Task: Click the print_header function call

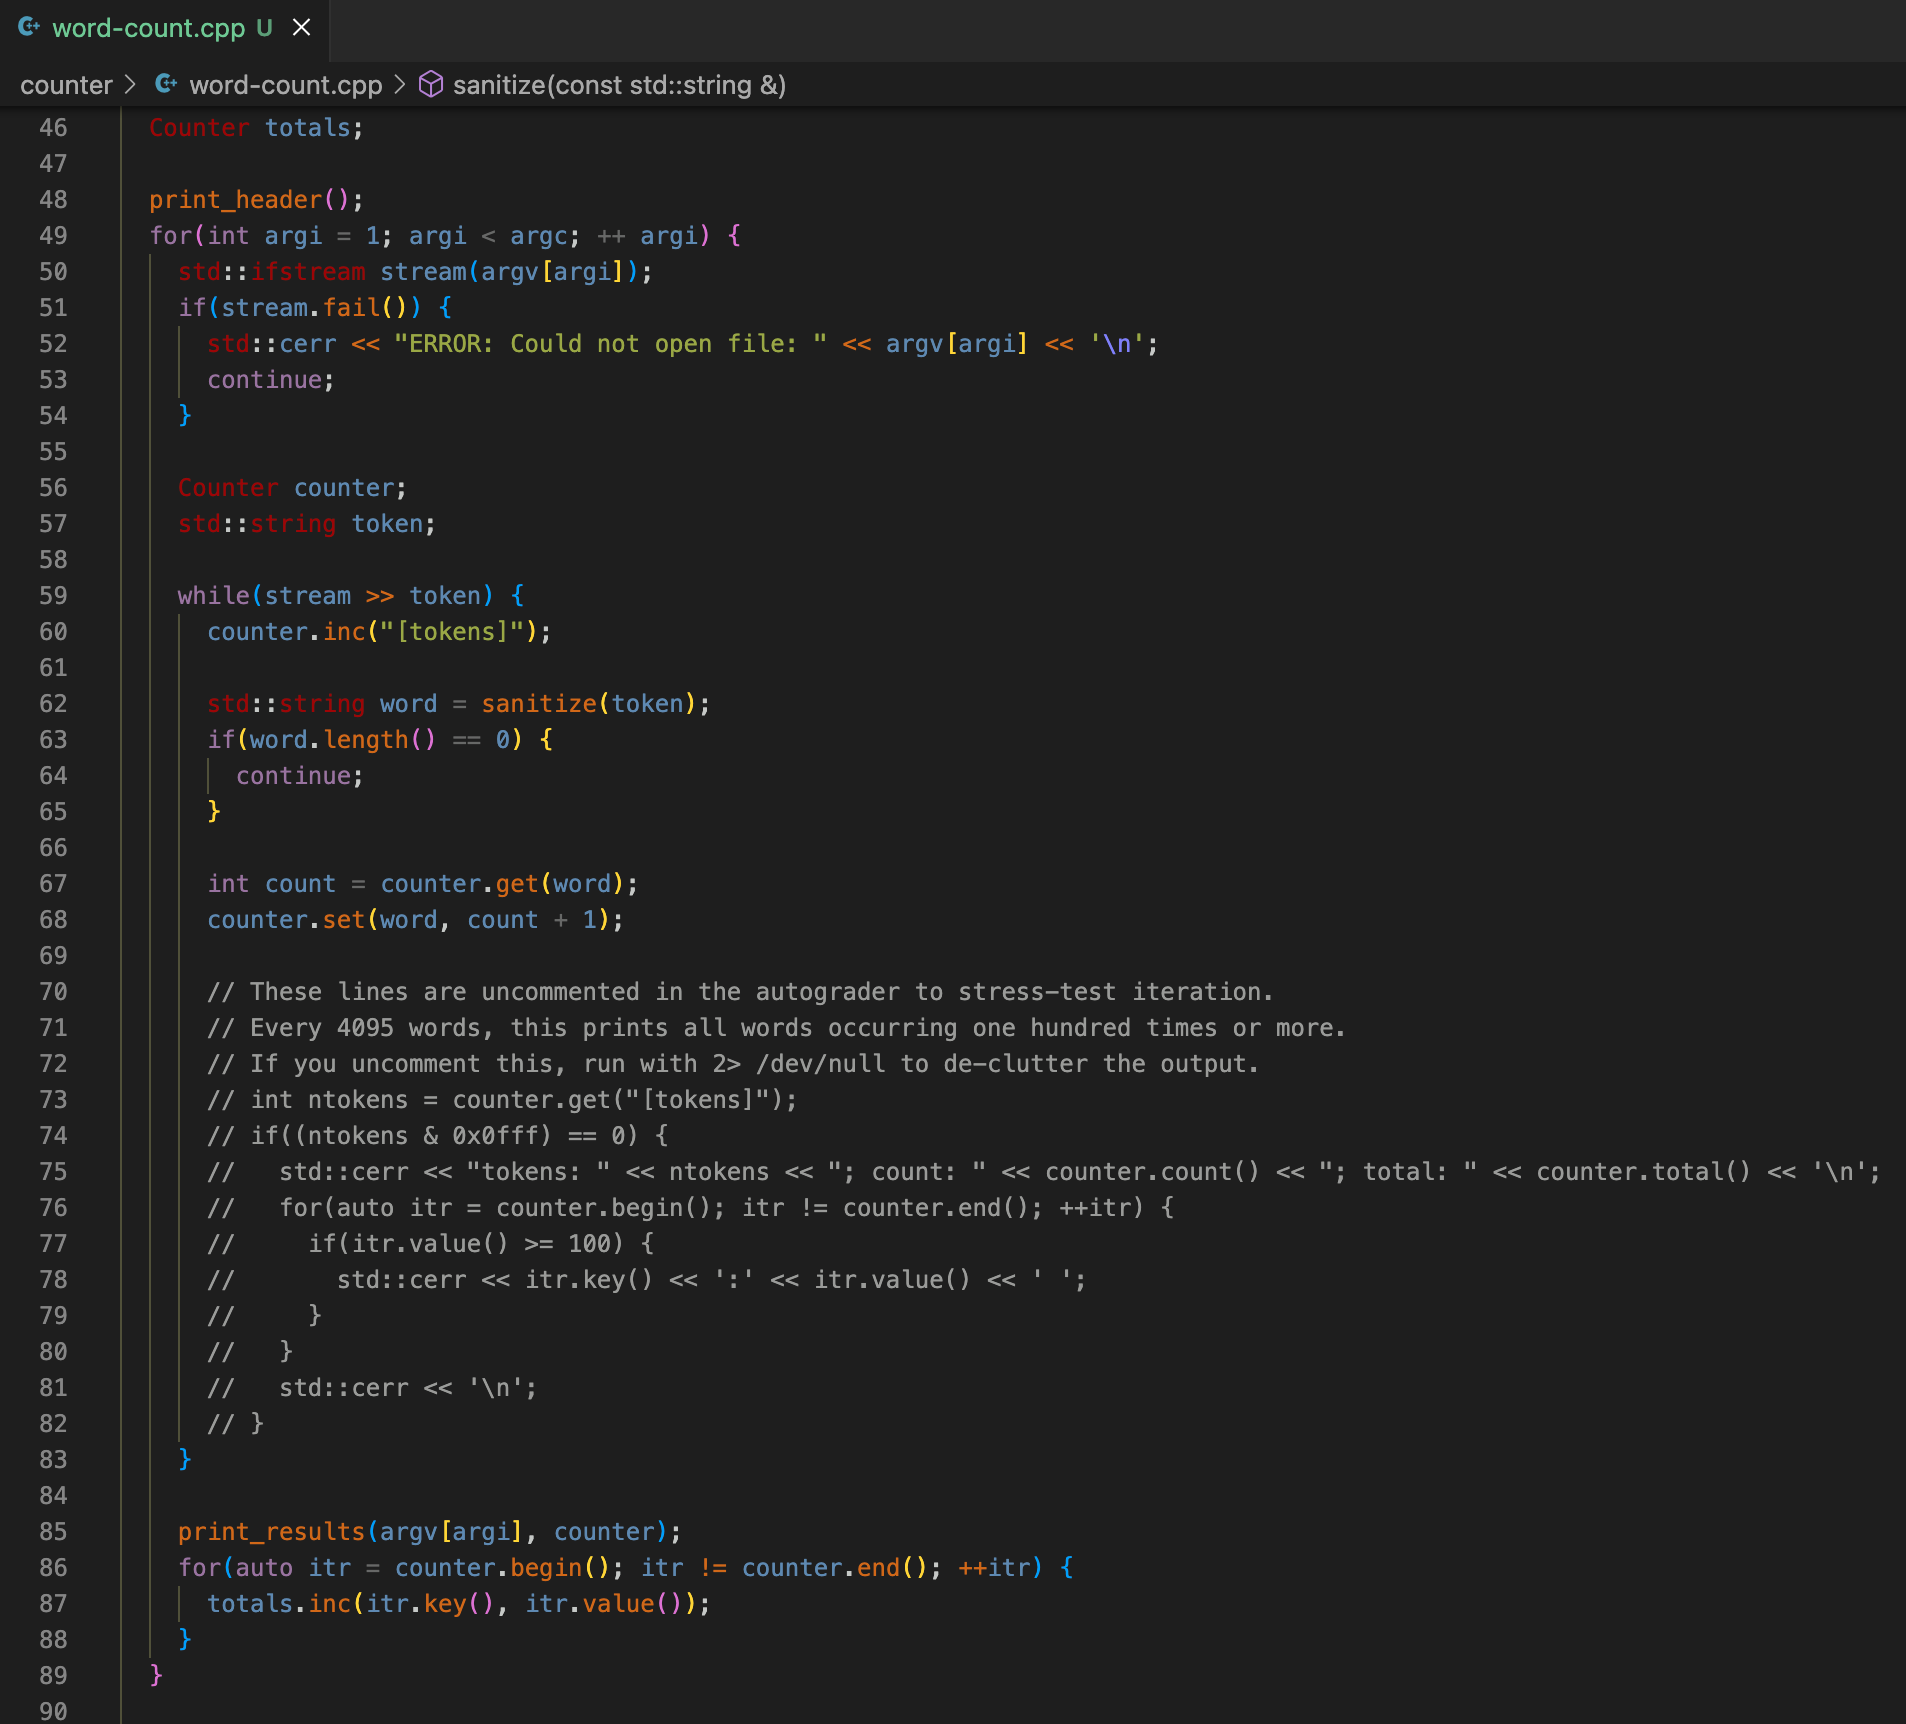Action: 236,199
